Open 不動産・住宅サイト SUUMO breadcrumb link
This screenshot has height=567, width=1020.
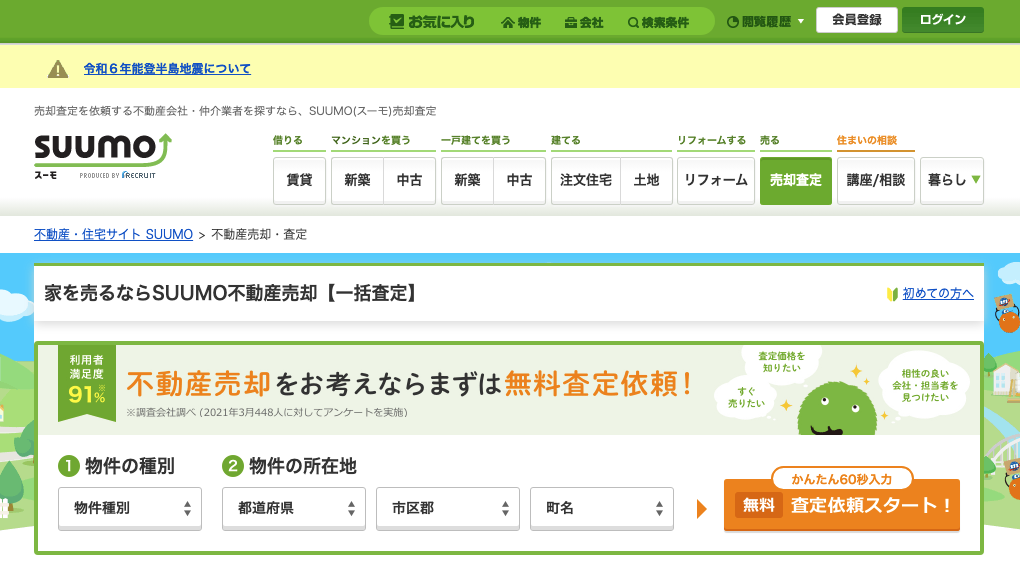tap(113, 234)
